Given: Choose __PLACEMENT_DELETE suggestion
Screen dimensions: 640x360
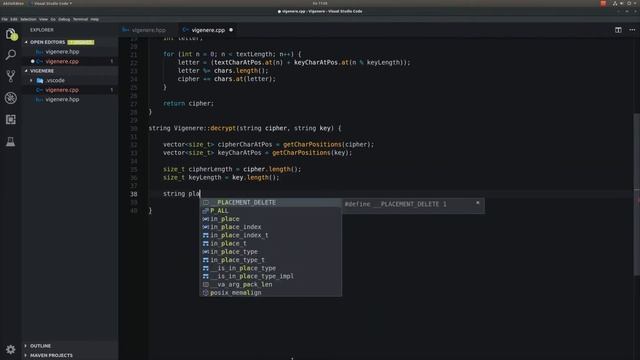Looking at the screenshot, I should (x=270, y=202).
